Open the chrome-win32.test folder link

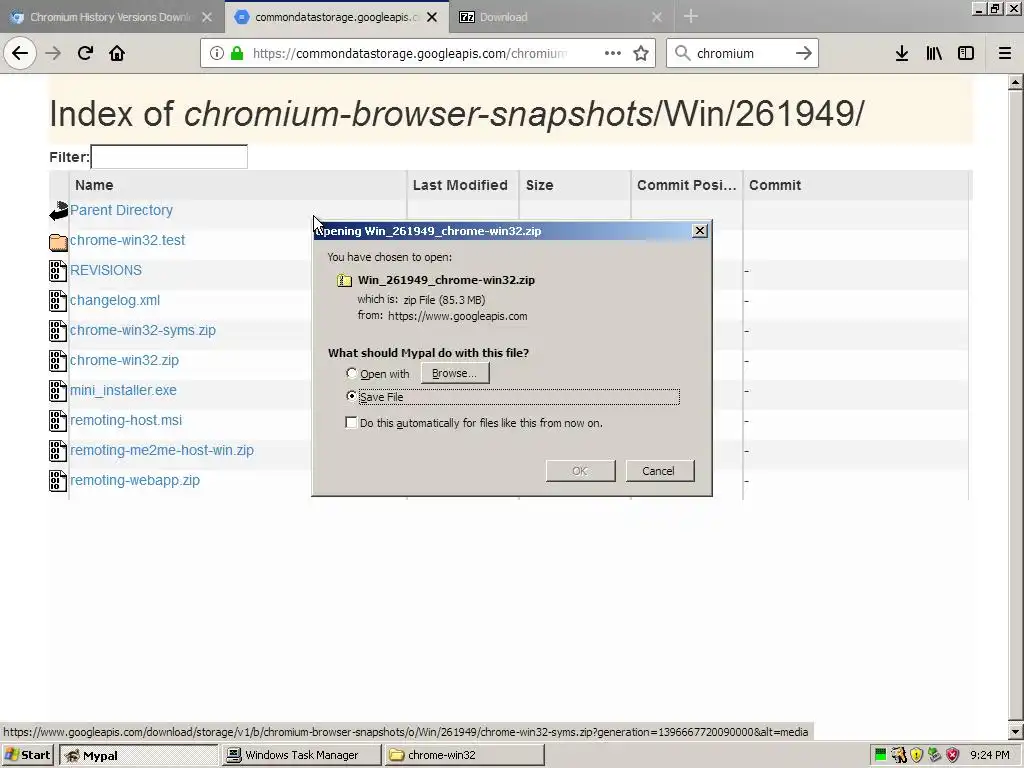(127, 240)
